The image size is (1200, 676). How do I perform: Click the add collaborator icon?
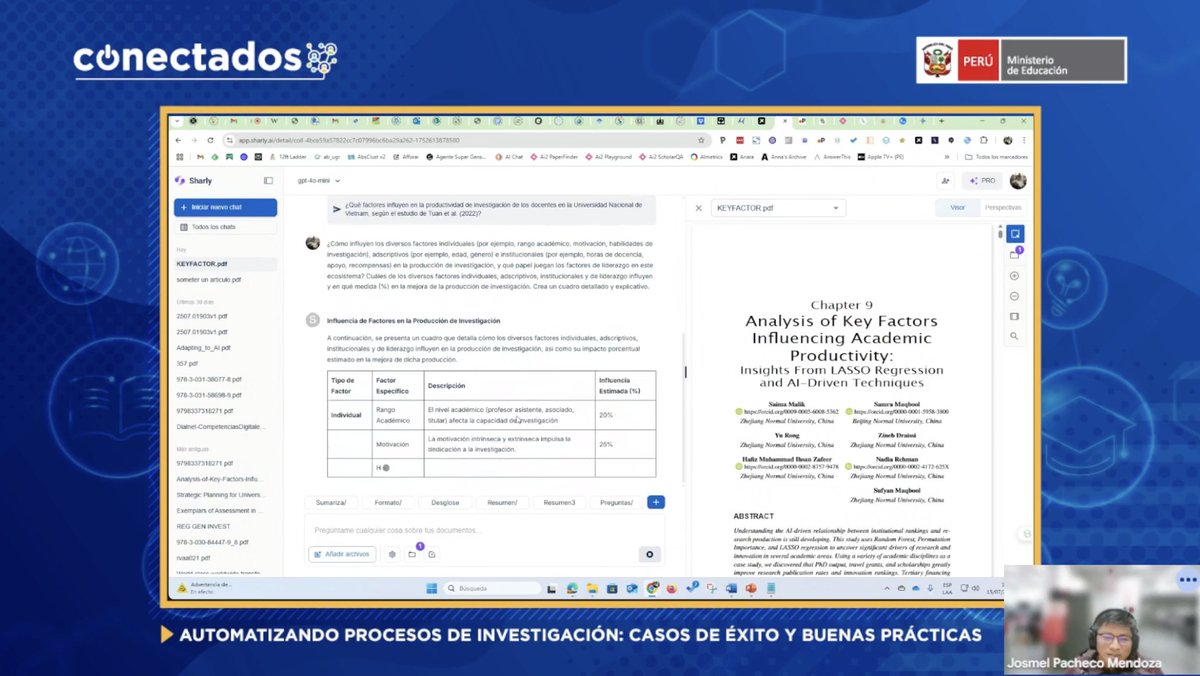point(945,181)
